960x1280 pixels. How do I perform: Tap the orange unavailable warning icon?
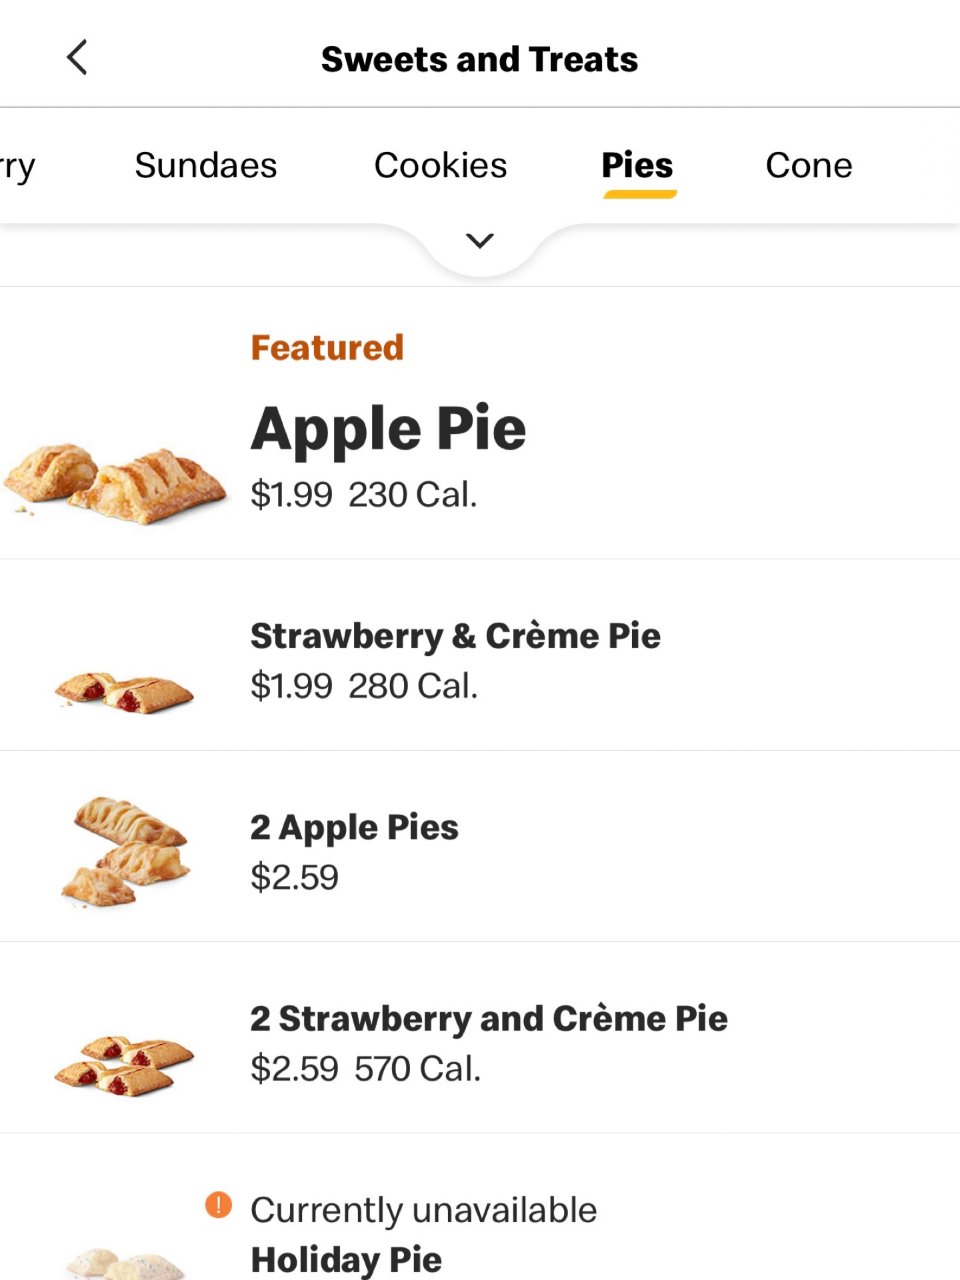tap(218, 1205)
